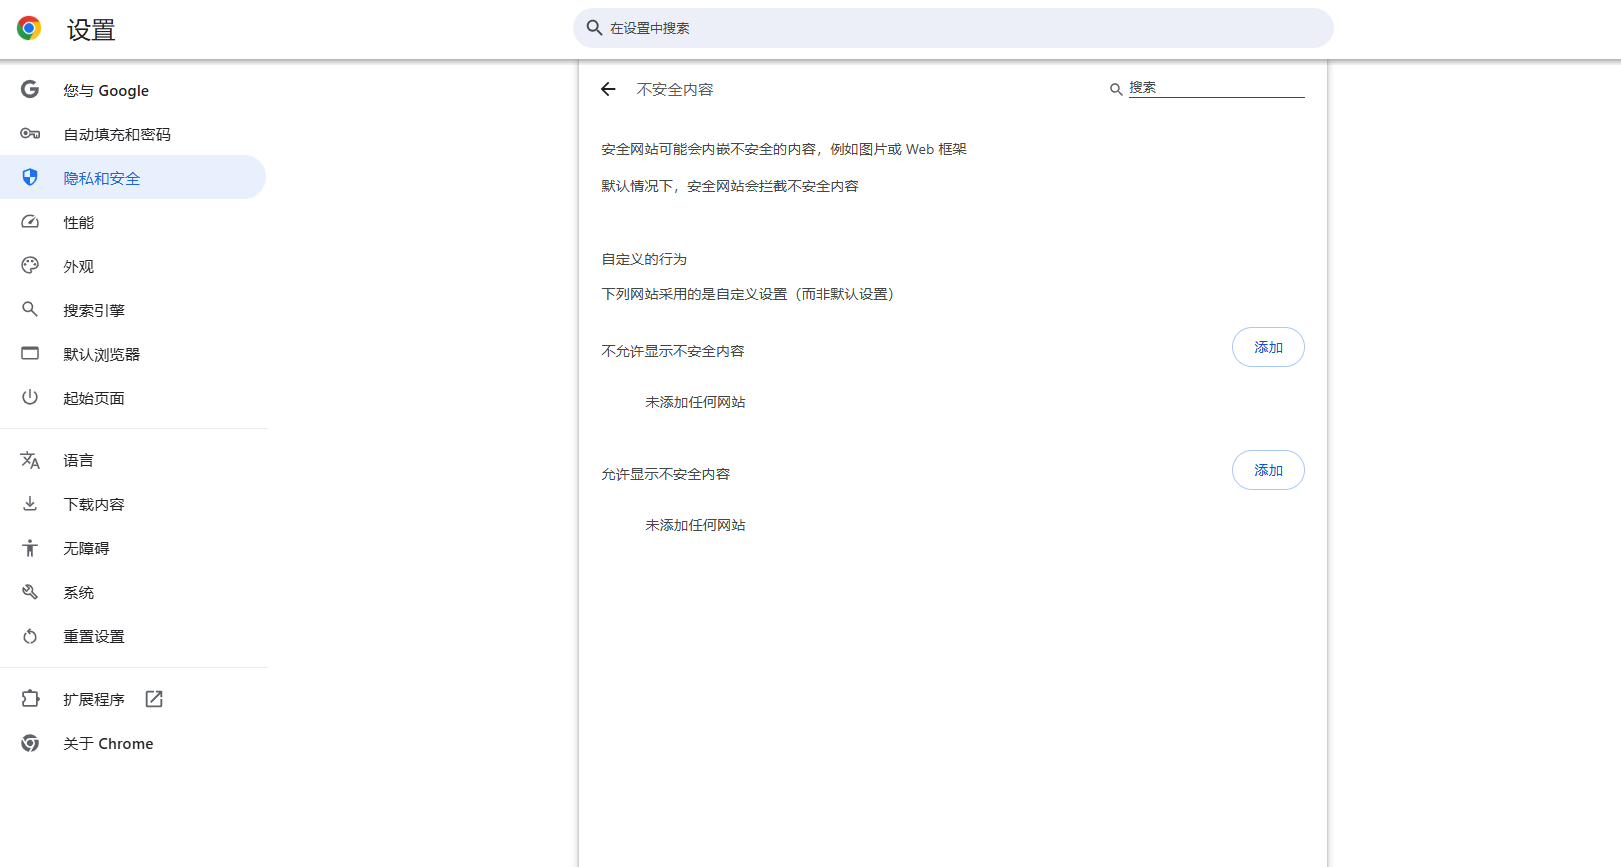Open 下载内容 settings
This screenshot has height=867, width=1621.
click(x=133, y=504)
